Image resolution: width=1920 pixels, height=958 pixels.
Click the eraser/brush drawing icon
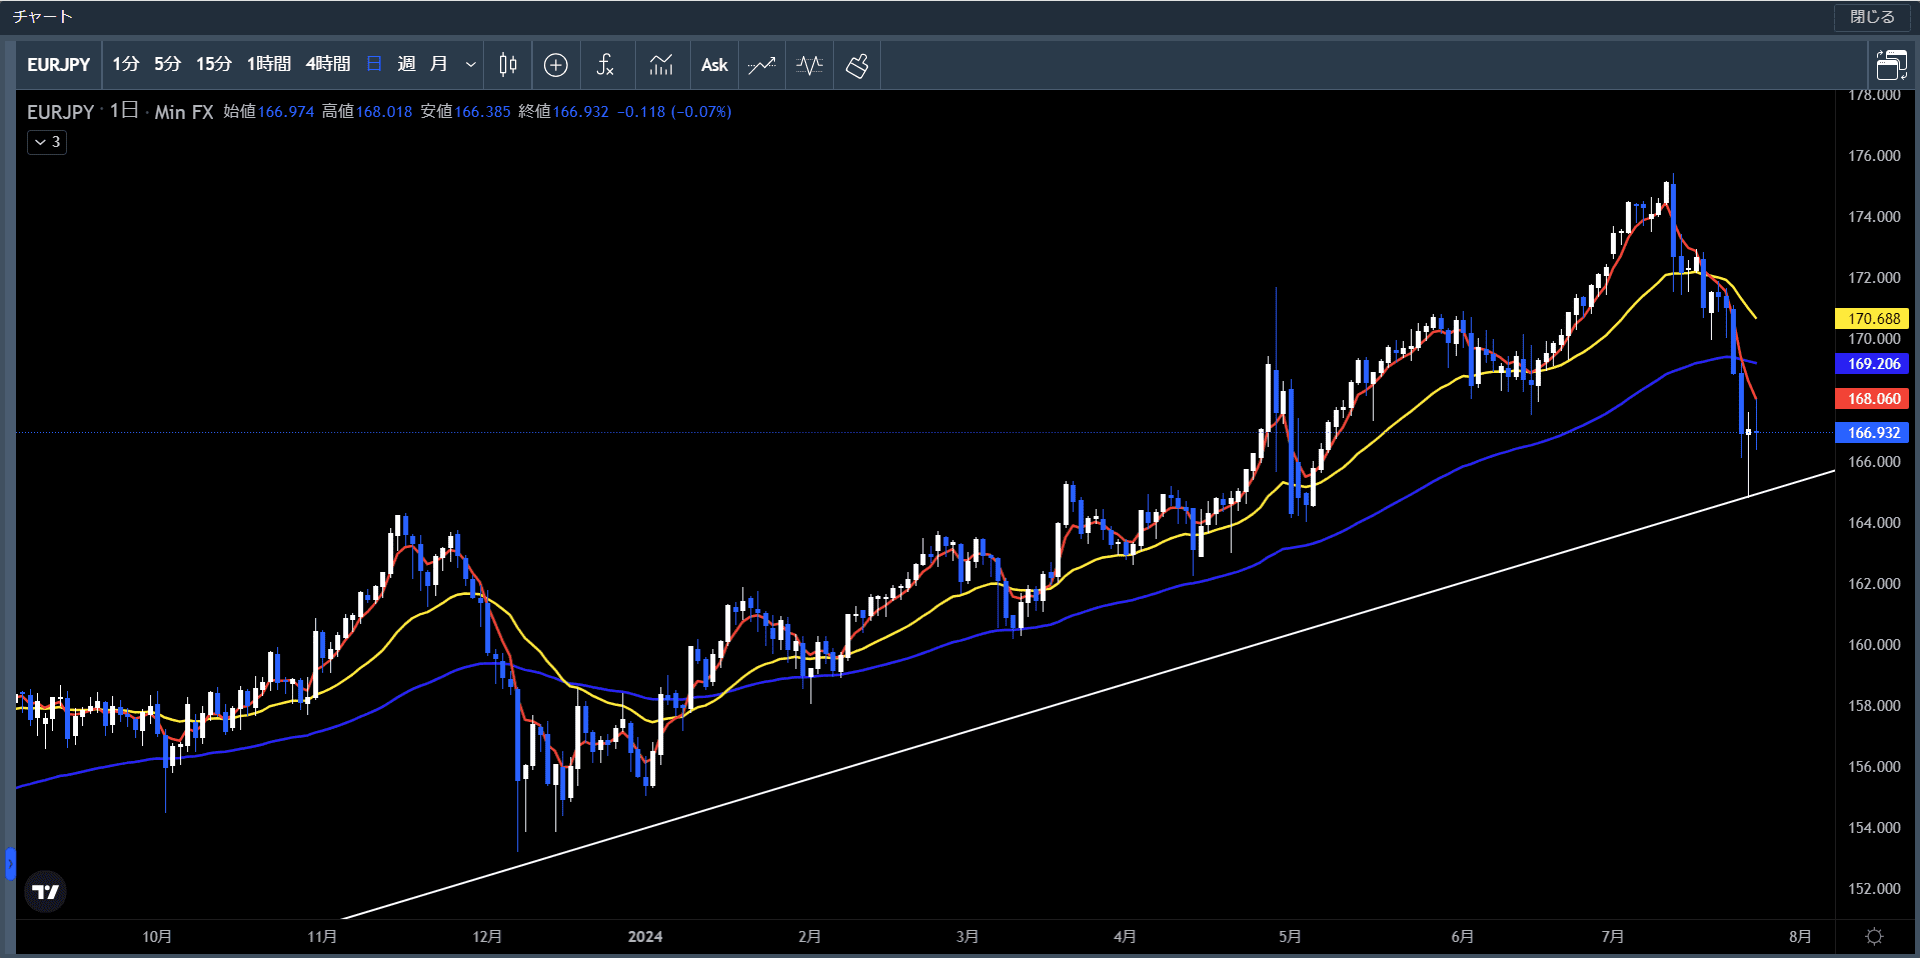click(857, 65)
